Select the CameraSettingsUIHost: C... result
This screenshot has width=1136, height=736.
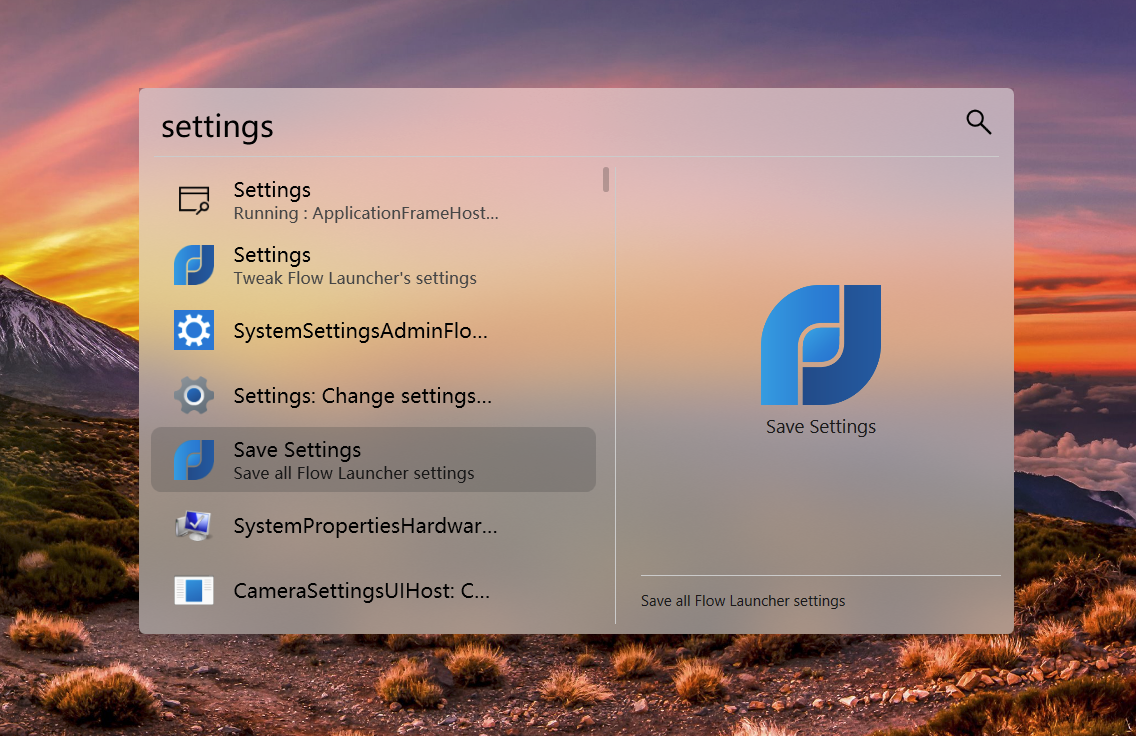pyautogui.click(x=373, y=590)
